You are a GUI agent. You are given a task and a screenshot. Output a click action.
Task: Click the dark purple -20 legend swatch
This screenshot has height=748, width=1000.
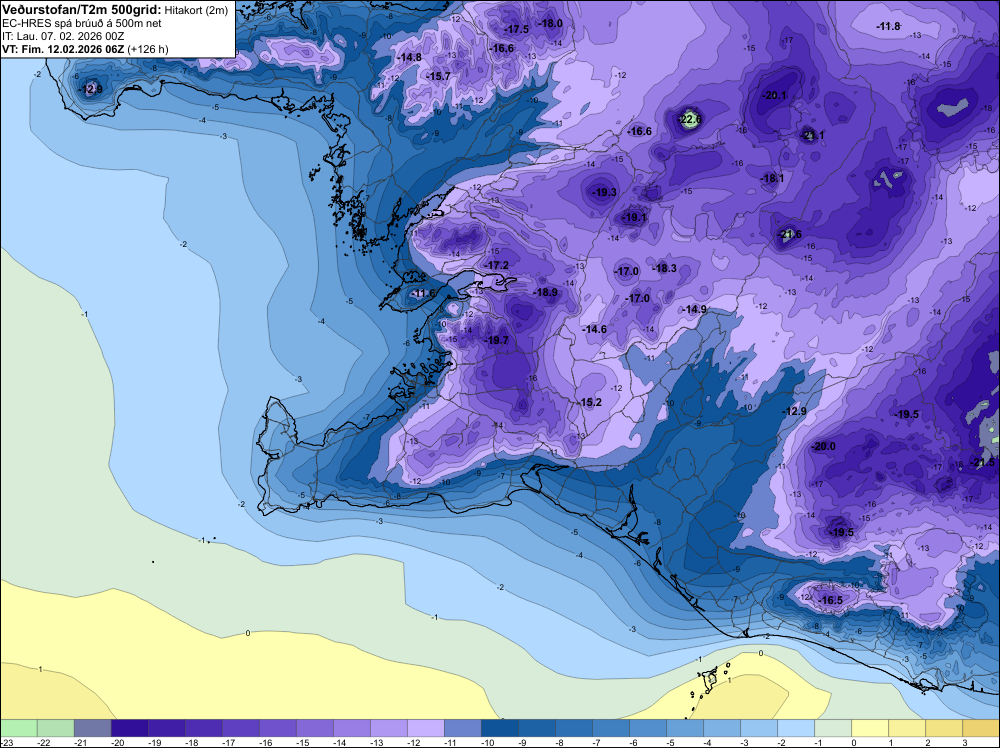[x=130, y=728]
